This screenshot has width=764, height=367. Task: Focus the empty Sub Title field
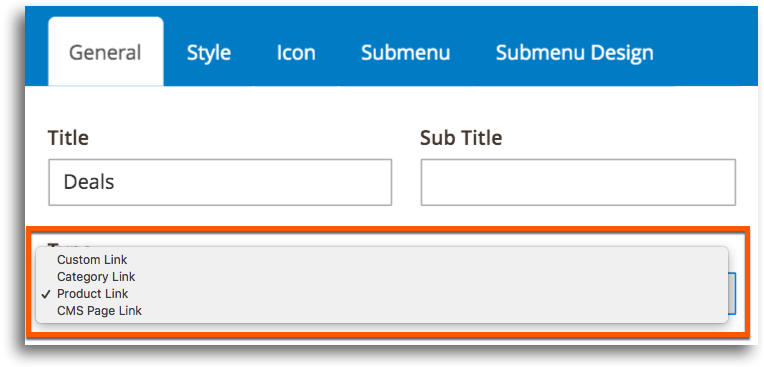[x=578, y=182]
